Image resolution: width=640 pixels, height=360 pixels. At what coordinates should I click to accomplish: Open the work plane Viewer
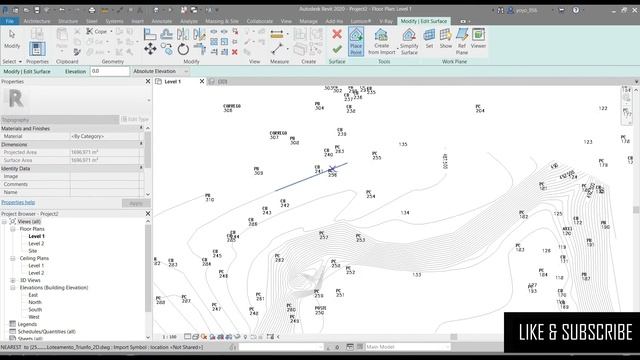point(478,38)
